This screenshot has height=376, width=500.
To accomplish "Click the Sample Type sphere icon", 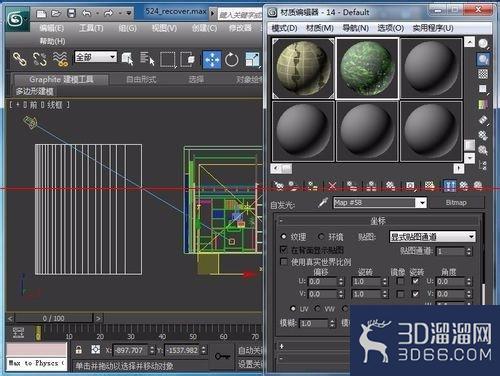I will coord(483,44).
